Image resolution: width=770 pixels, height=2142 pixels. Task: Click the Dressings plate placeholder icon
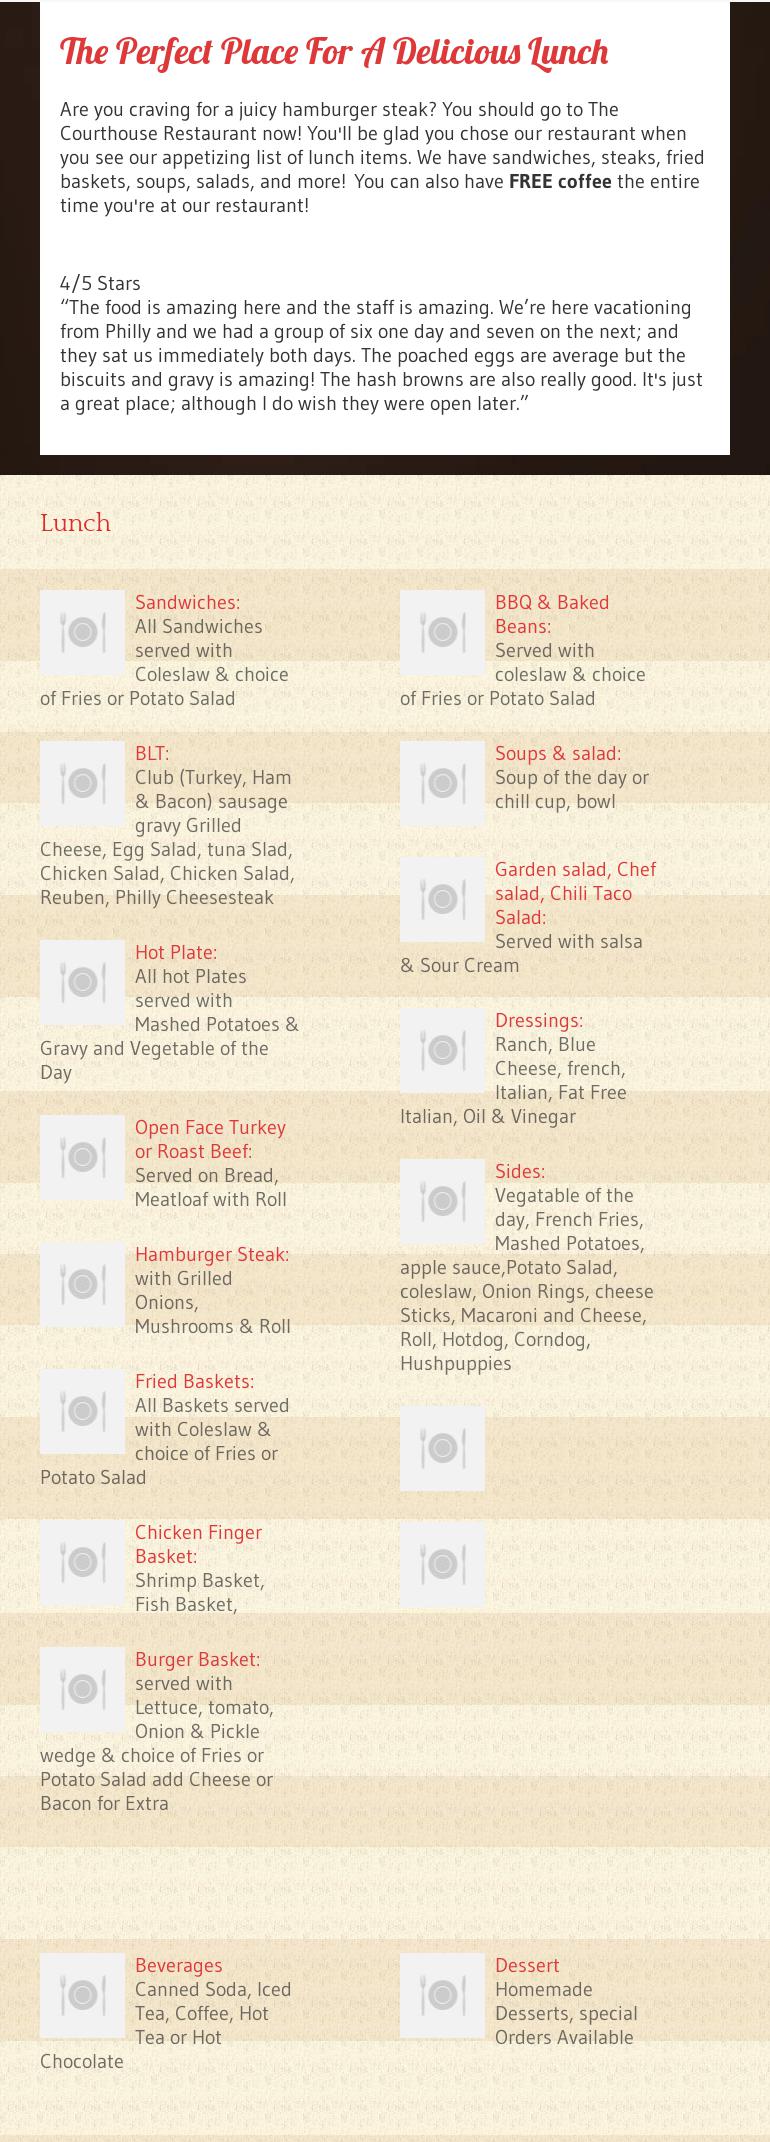click(442, 1050)
